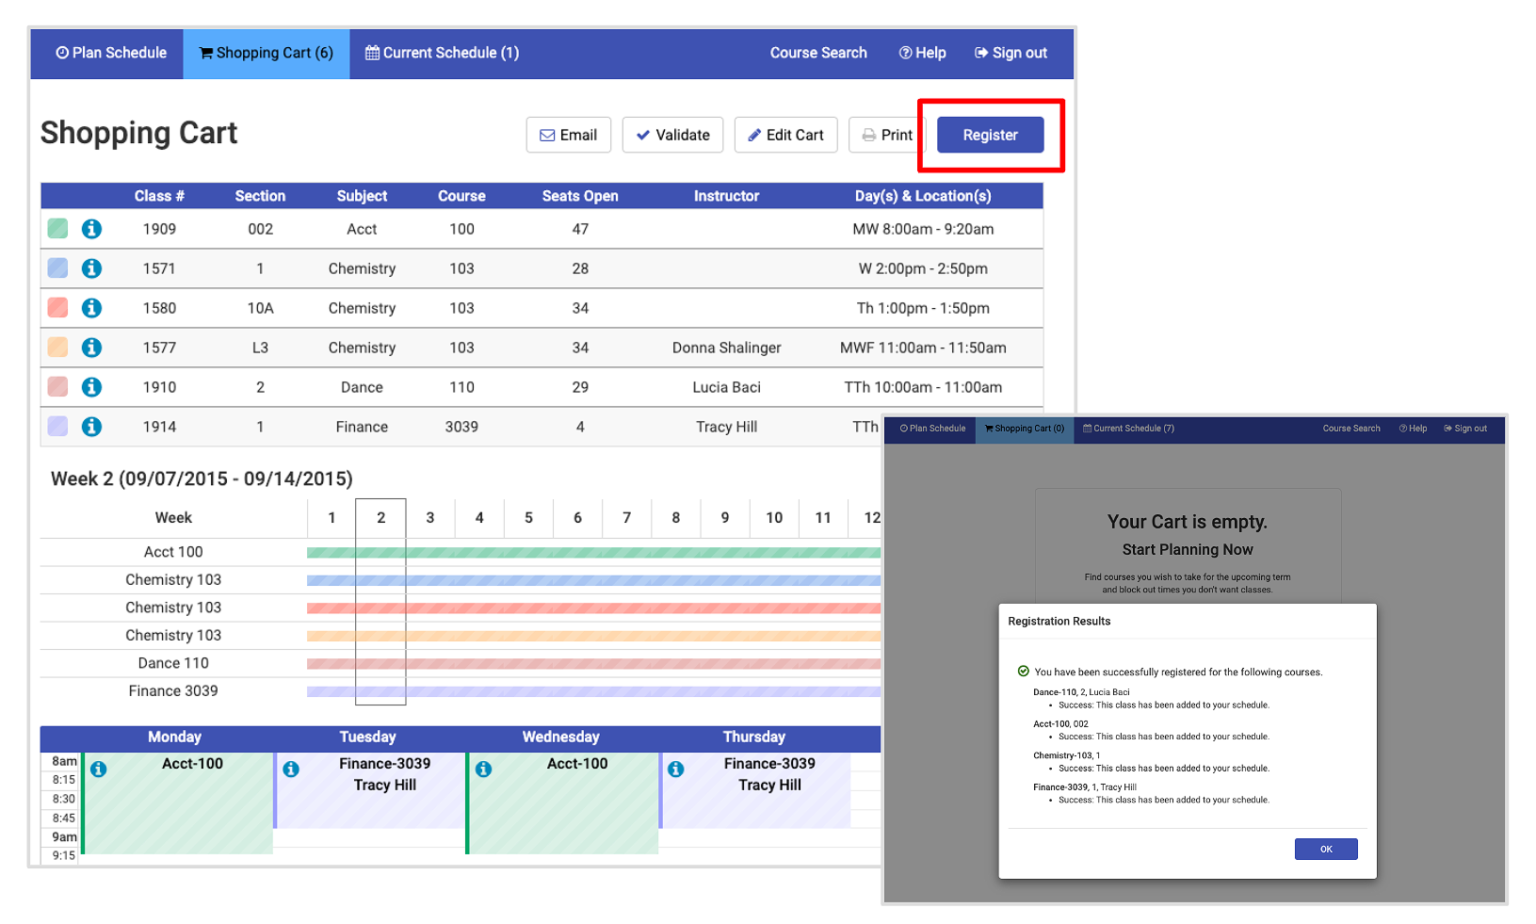Open info for Tuesday's Finance-3039 block

pyautogui.click(x=291, y=769)
